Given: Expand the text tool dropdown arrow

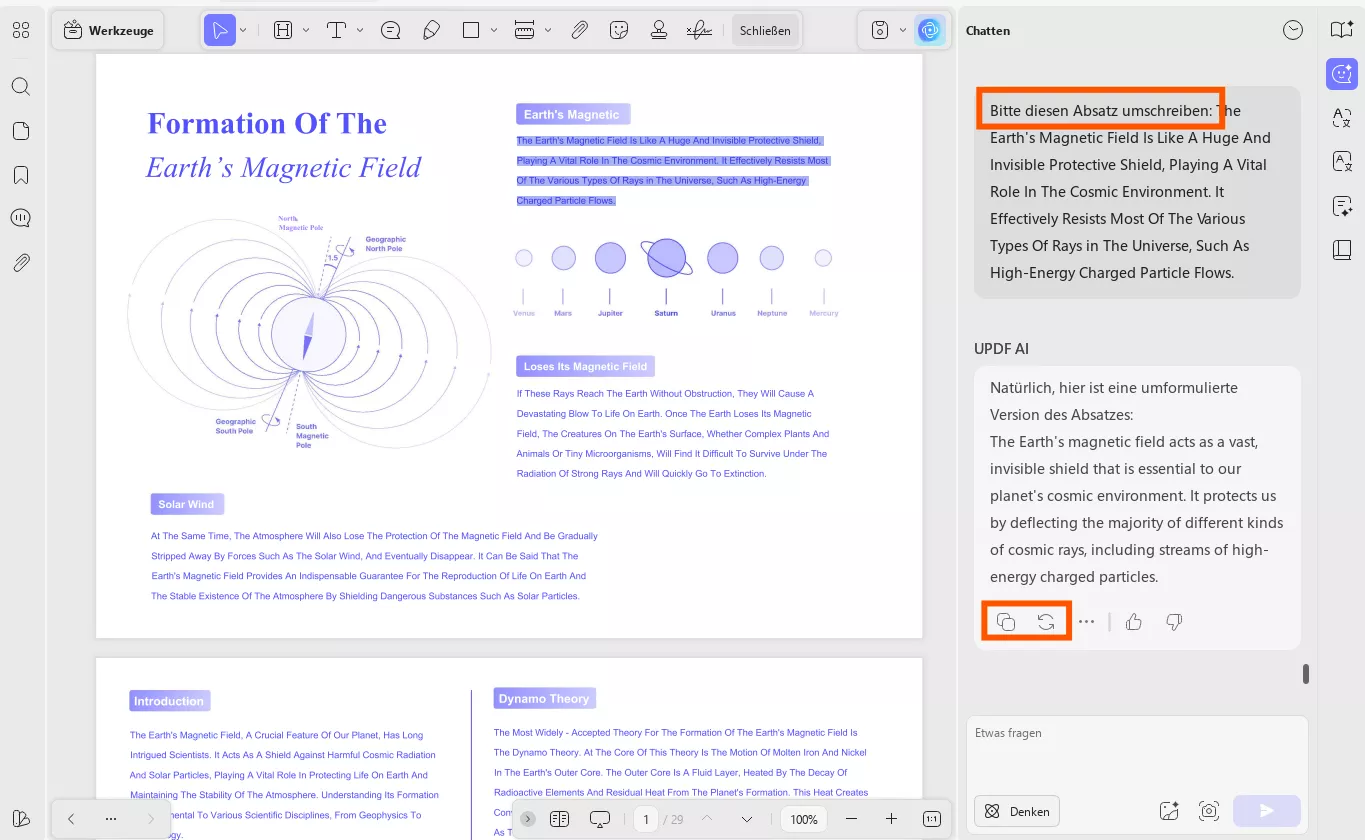Looking at the screenshot, I should point(360,30).
